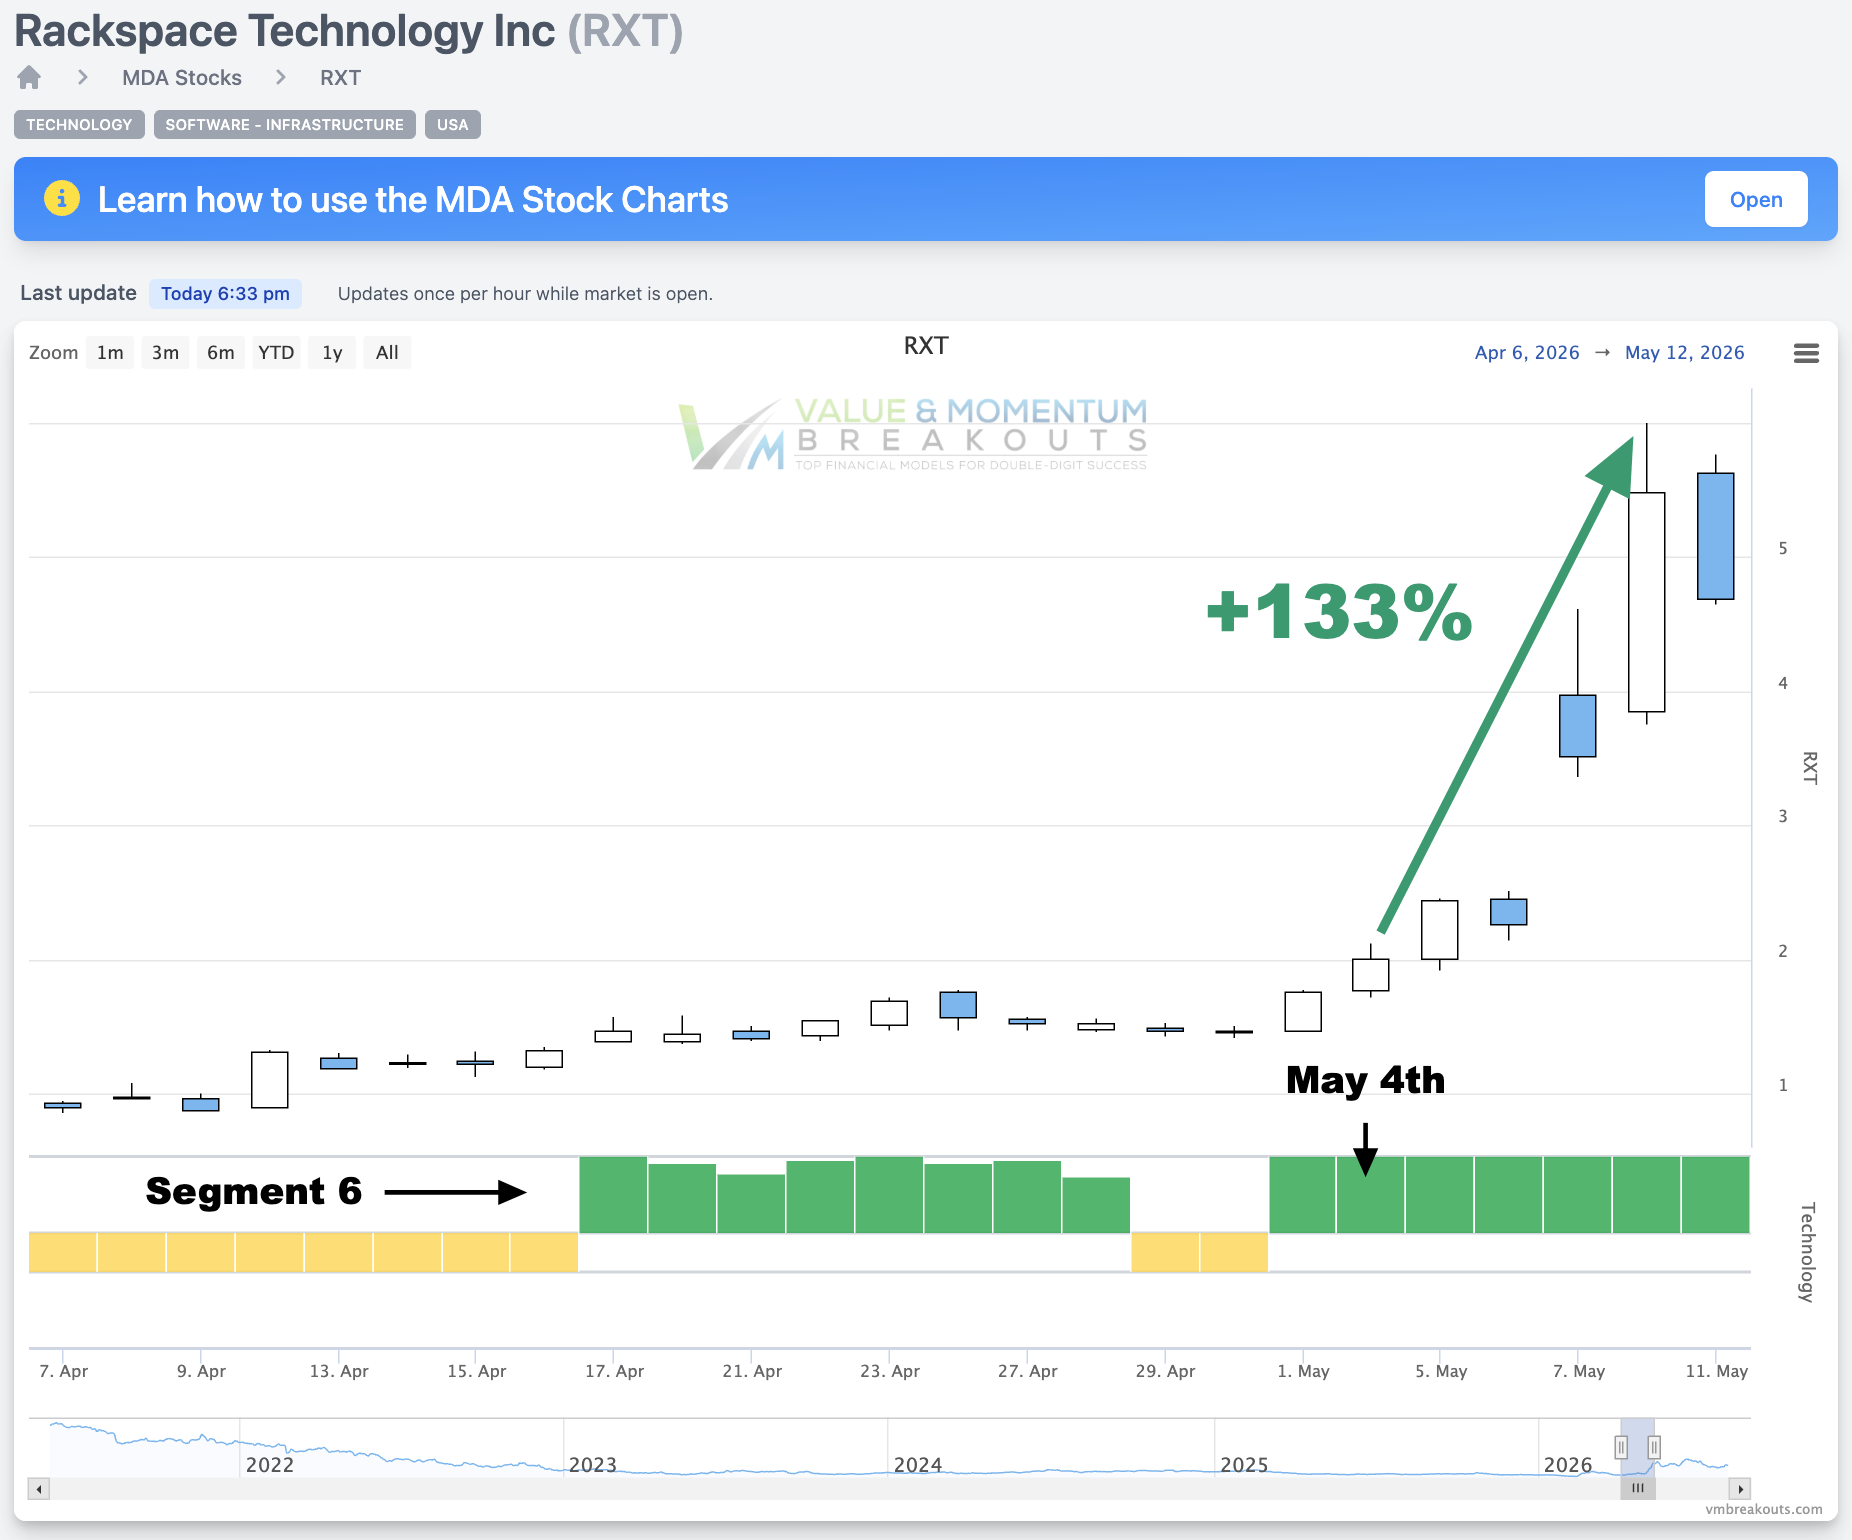The height and width of the screenshot is (1540, 1852).
Task: Open the chart hamburger menu icon
Action: click(x=1806, y=353)
